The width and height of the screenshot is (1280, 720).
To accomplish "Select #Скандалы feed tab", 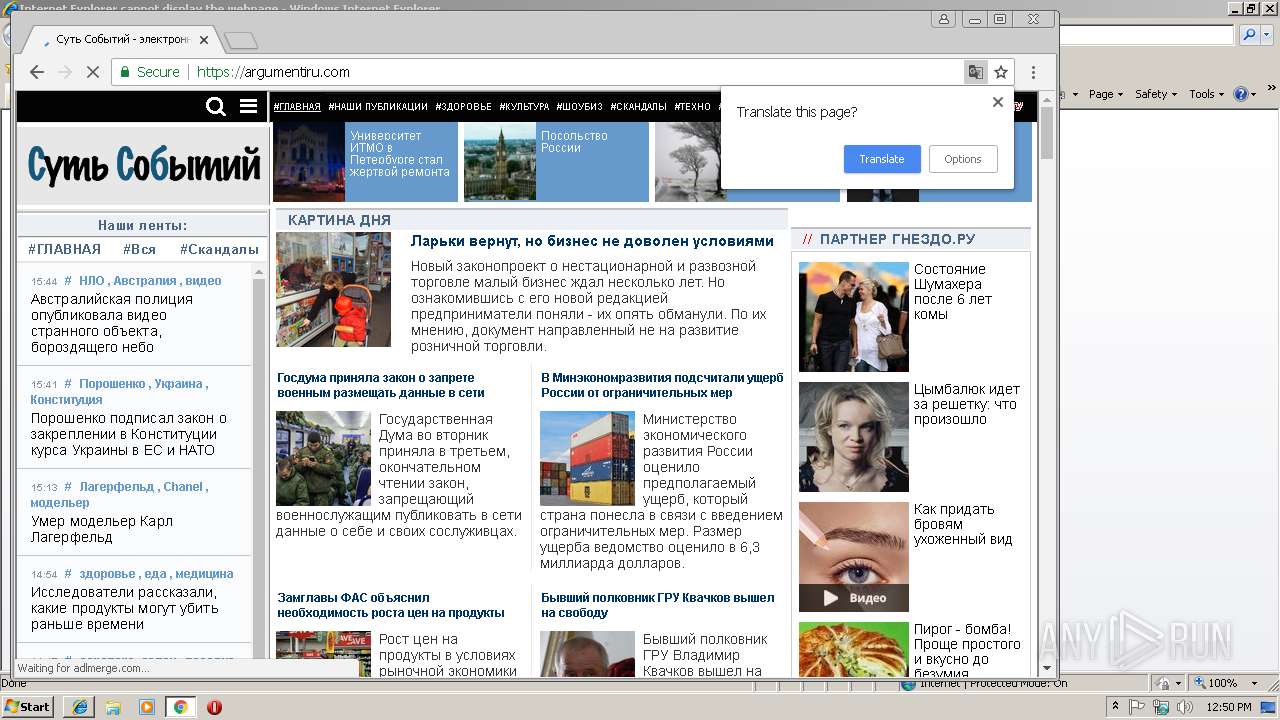I will pyautogui.click(x=219, y=249).
